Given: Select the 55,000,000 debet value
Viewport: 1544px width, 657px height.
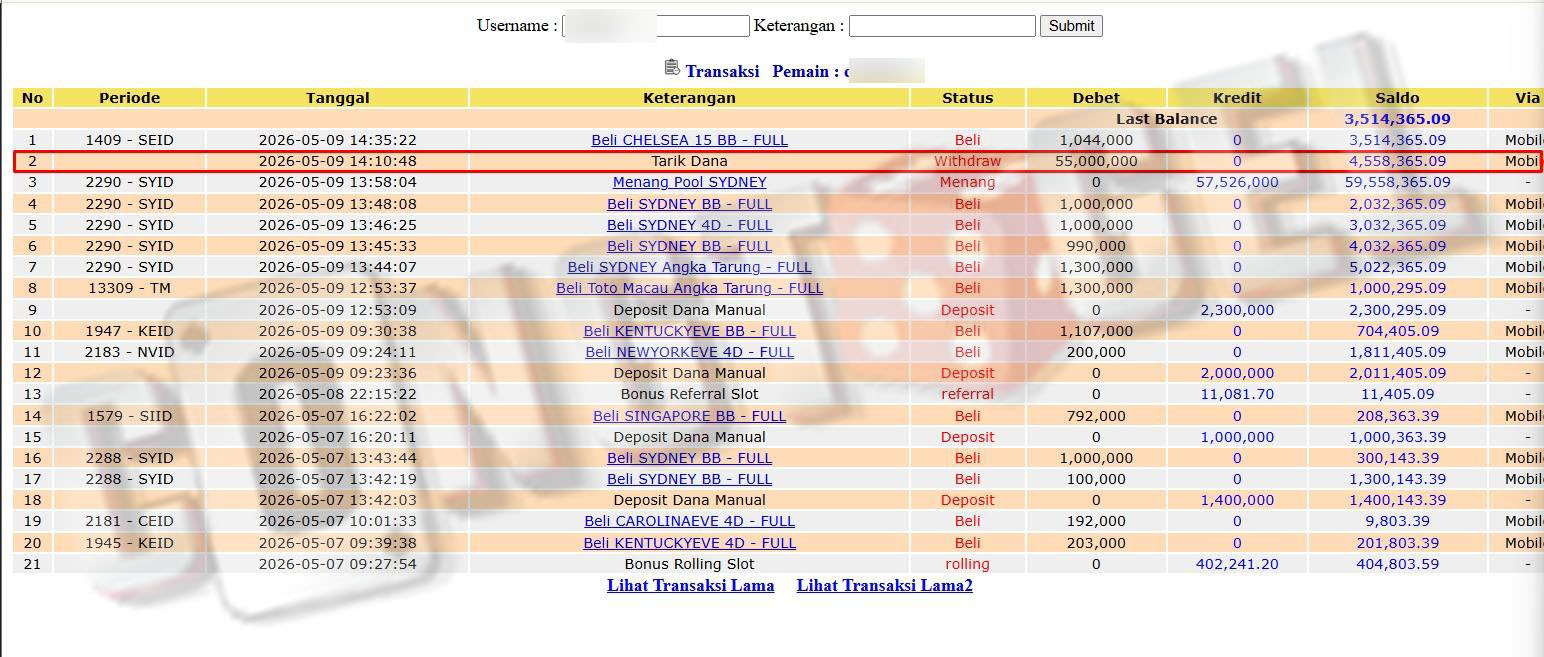Looking at the screenshot, I should (1096, 161).
